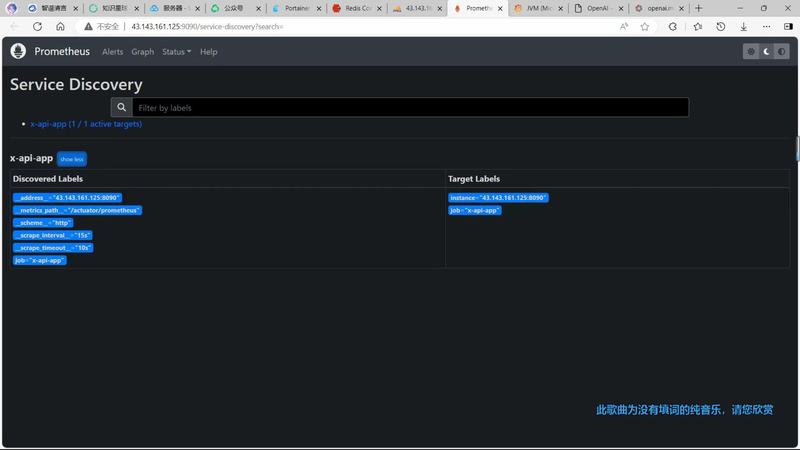Click the search magnifier icon beside filter

point(121,108)
